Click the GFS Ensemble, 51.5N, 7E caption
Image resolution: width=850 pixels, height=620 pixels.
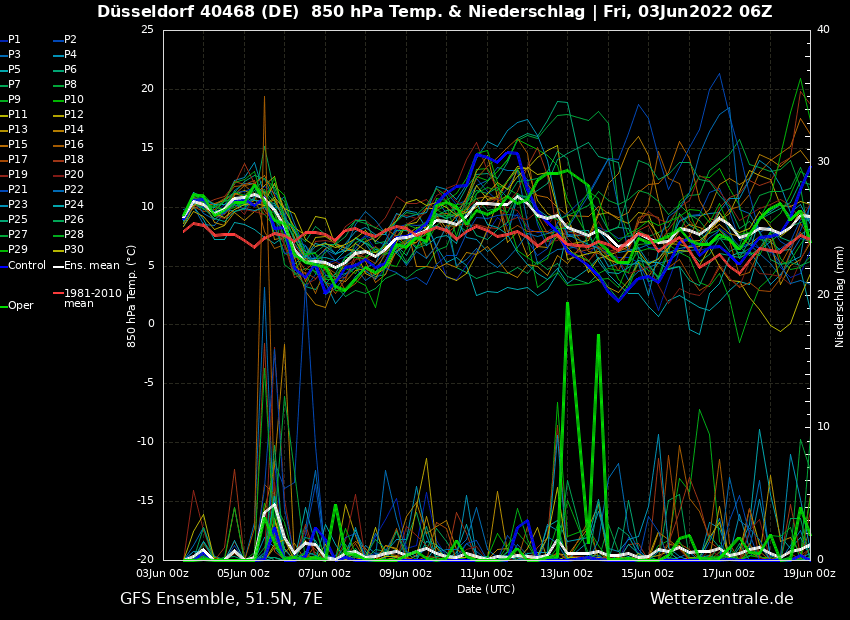pyautogui.click(x=221, y=599)
